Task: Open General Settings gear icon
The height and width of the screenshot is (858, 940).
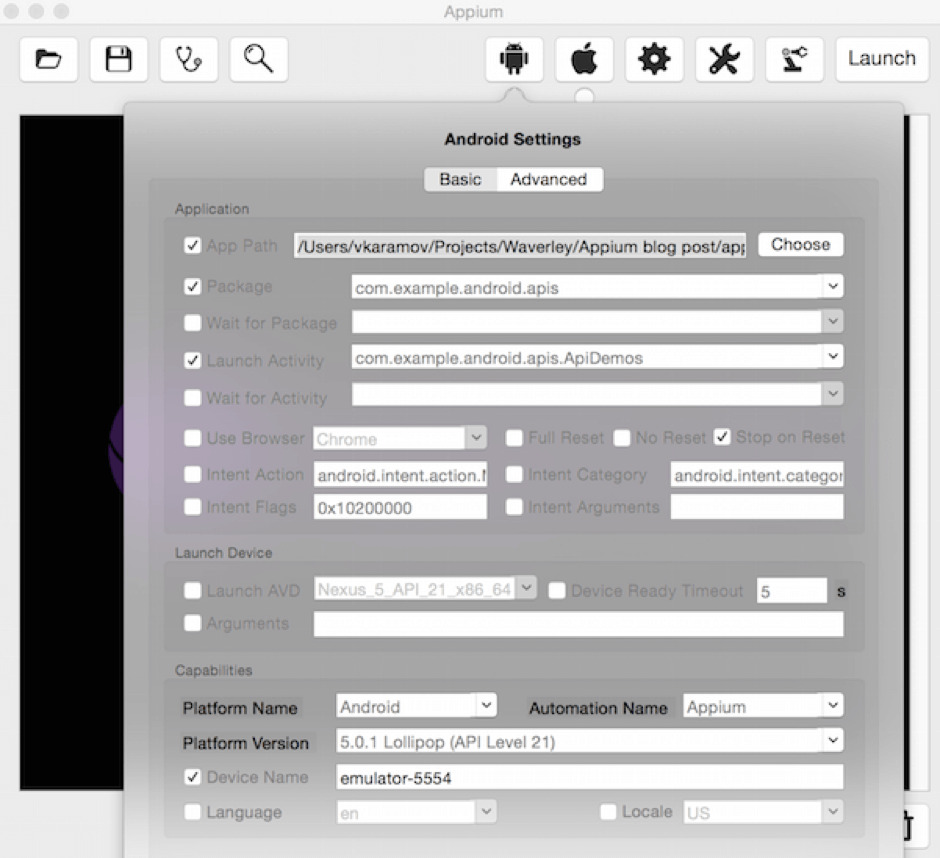Action: click(654, 59)
